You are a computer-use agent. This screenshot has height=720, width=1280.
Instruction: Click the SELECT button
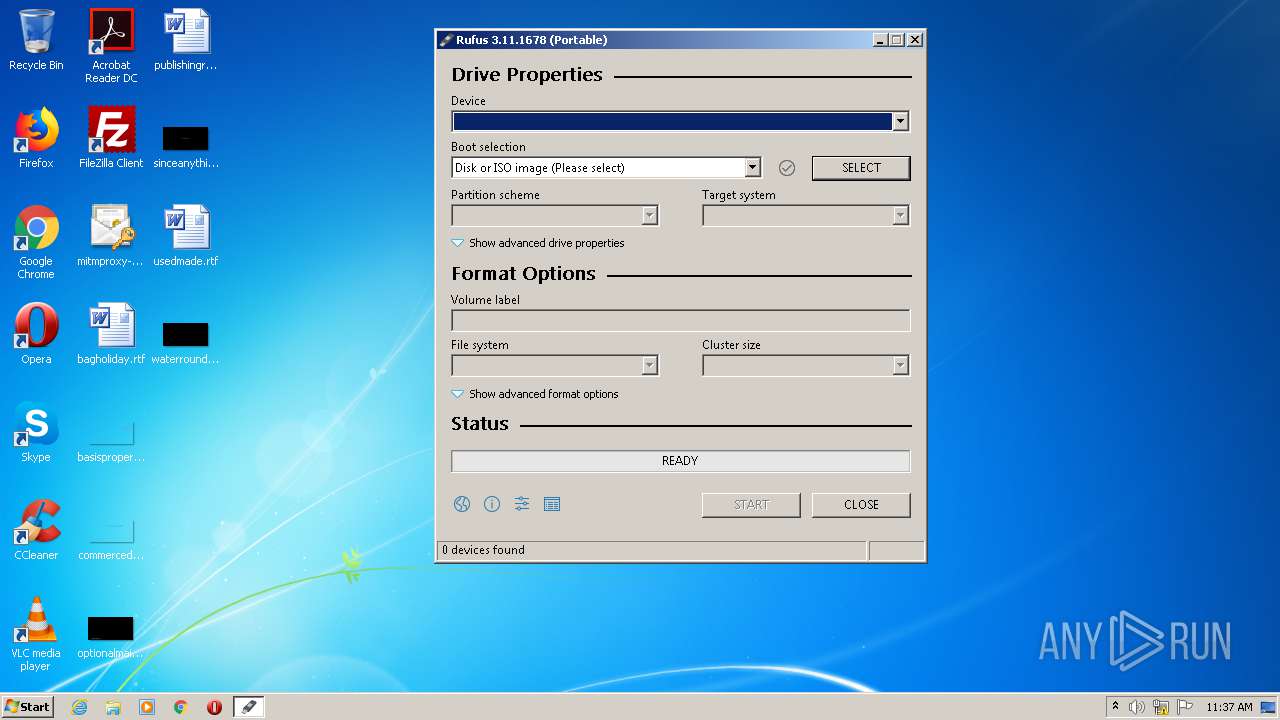(861, 168)
